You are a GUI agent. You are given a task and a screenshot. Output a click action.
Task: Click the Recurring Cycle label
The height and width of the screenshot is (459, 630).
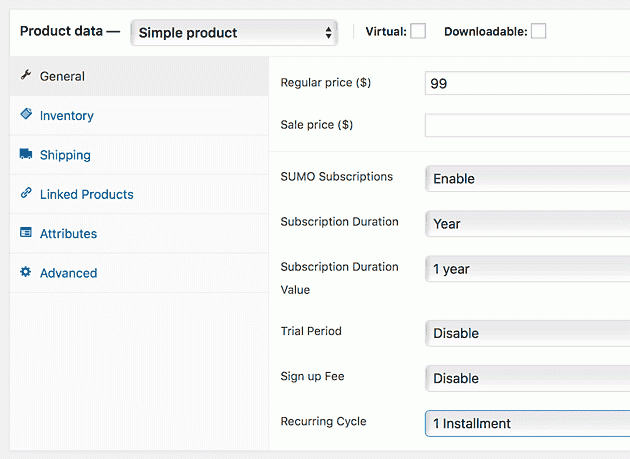[323, 421]
